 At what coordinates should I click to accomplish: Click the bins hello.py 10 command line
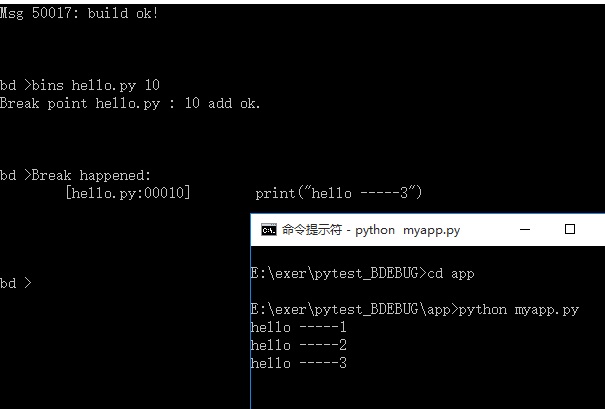coord(80,85)
